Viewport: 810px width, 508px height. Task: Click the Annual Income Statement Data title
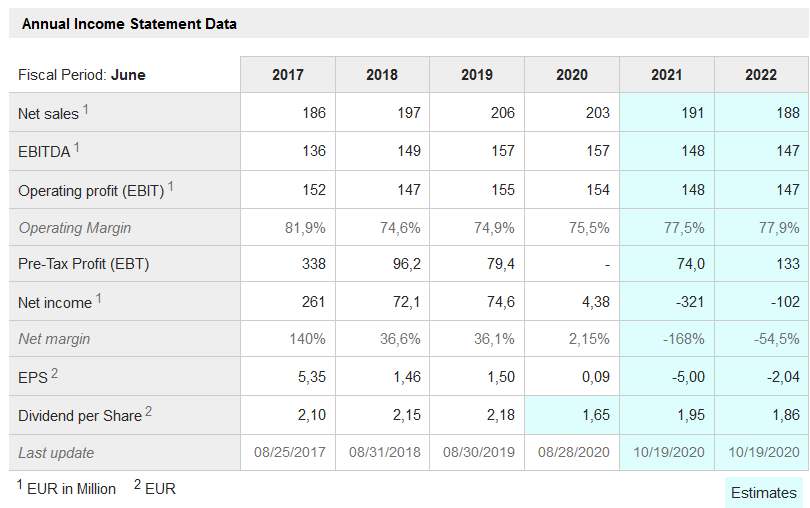tap(129, 23)
